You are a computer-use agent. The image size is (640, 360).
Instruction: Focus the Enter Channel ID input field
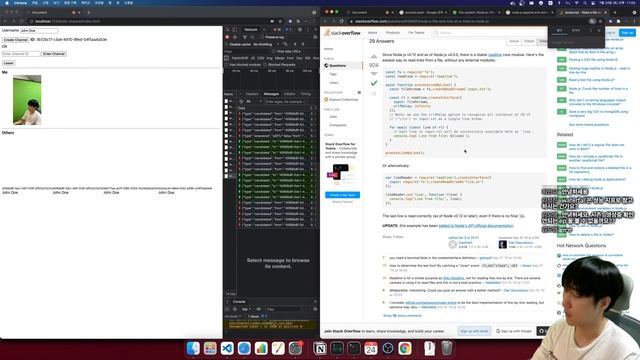21,54
